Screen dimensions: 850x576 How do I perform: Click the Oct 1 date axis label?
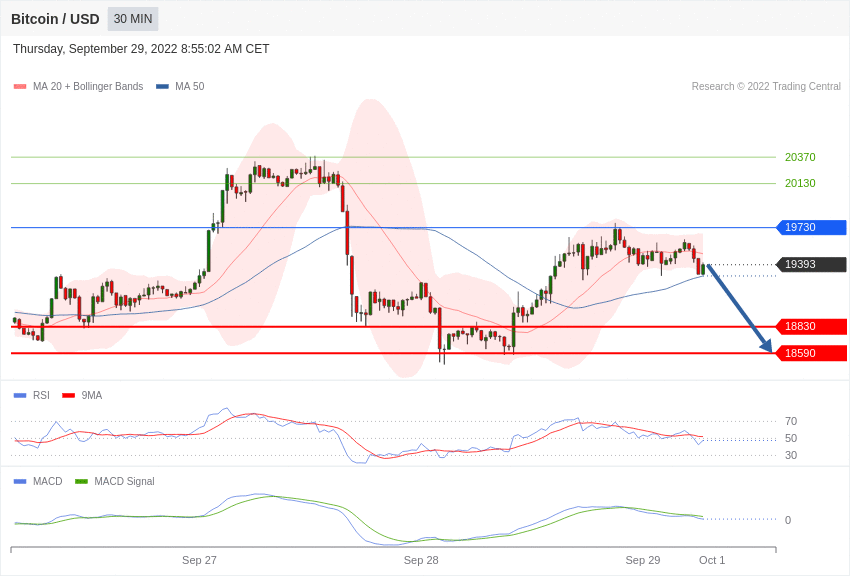pos(712,560)
